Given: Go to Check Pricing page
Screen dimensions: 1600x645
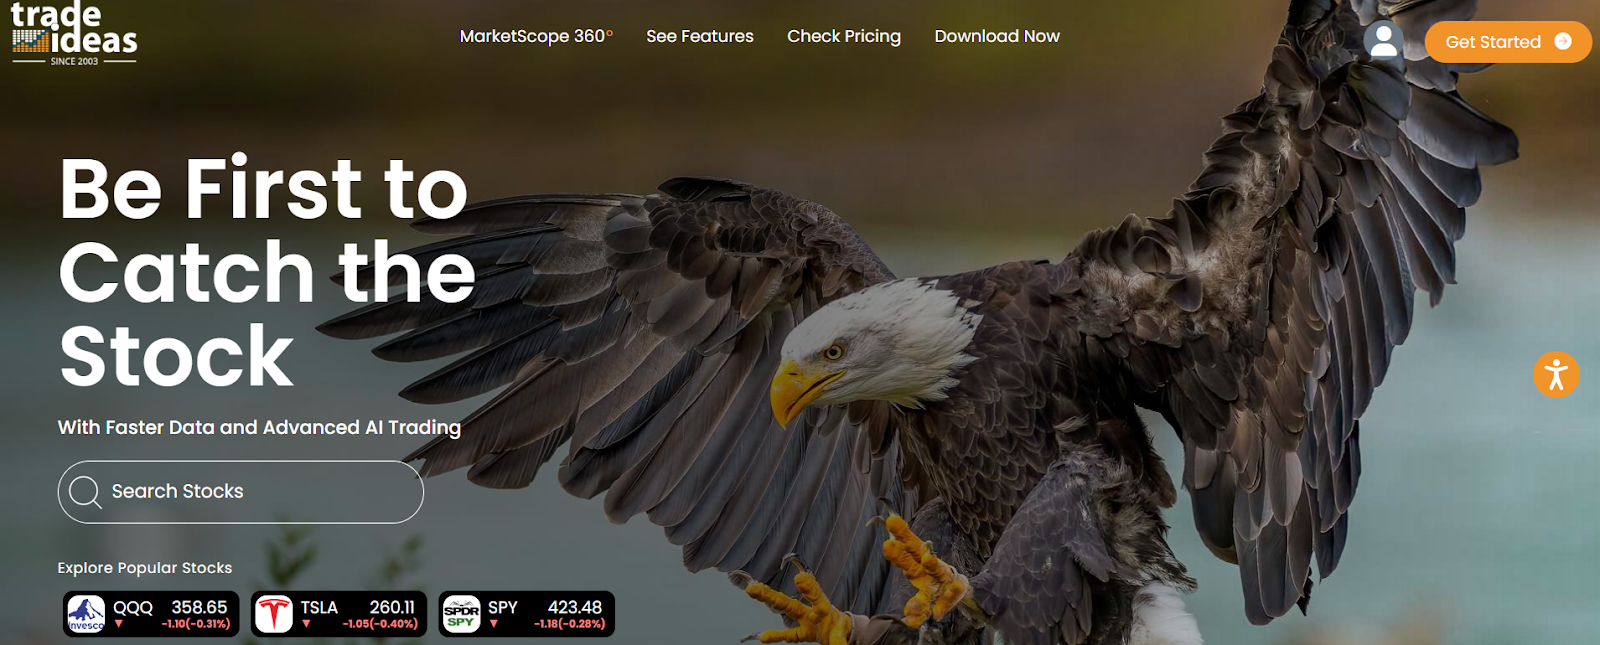Looking at the screenshot, I should 844,36.
